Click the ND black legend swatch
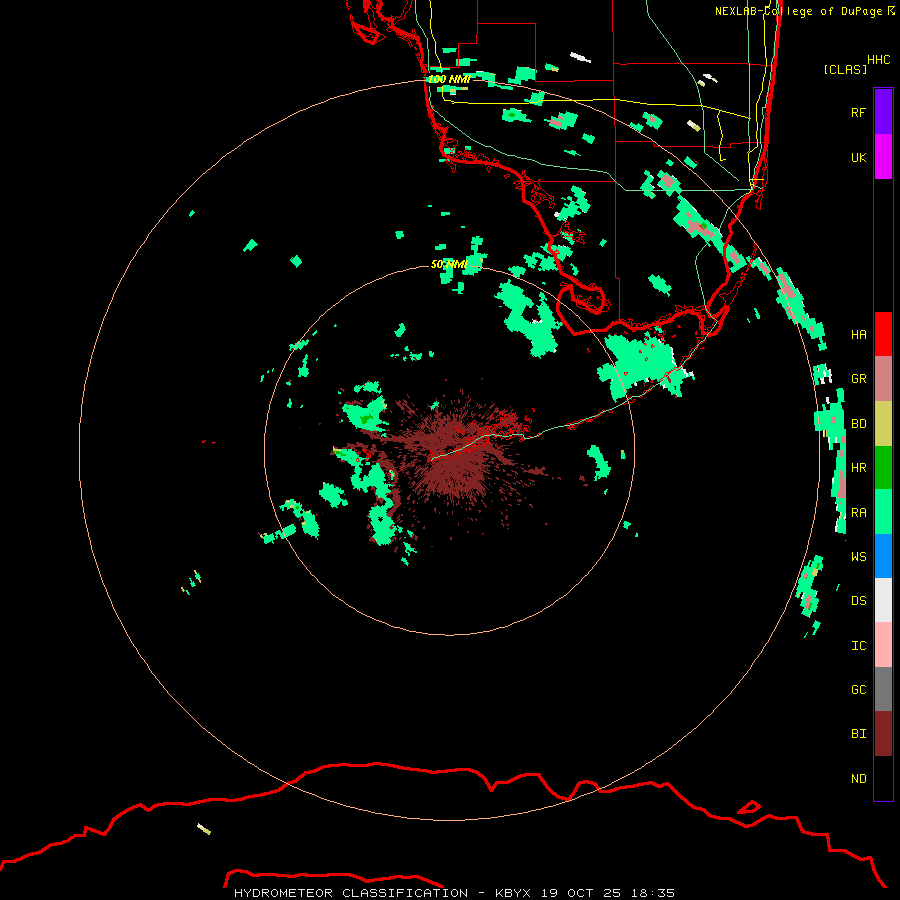This screenshot has height=900, width=900. point(883,778)
